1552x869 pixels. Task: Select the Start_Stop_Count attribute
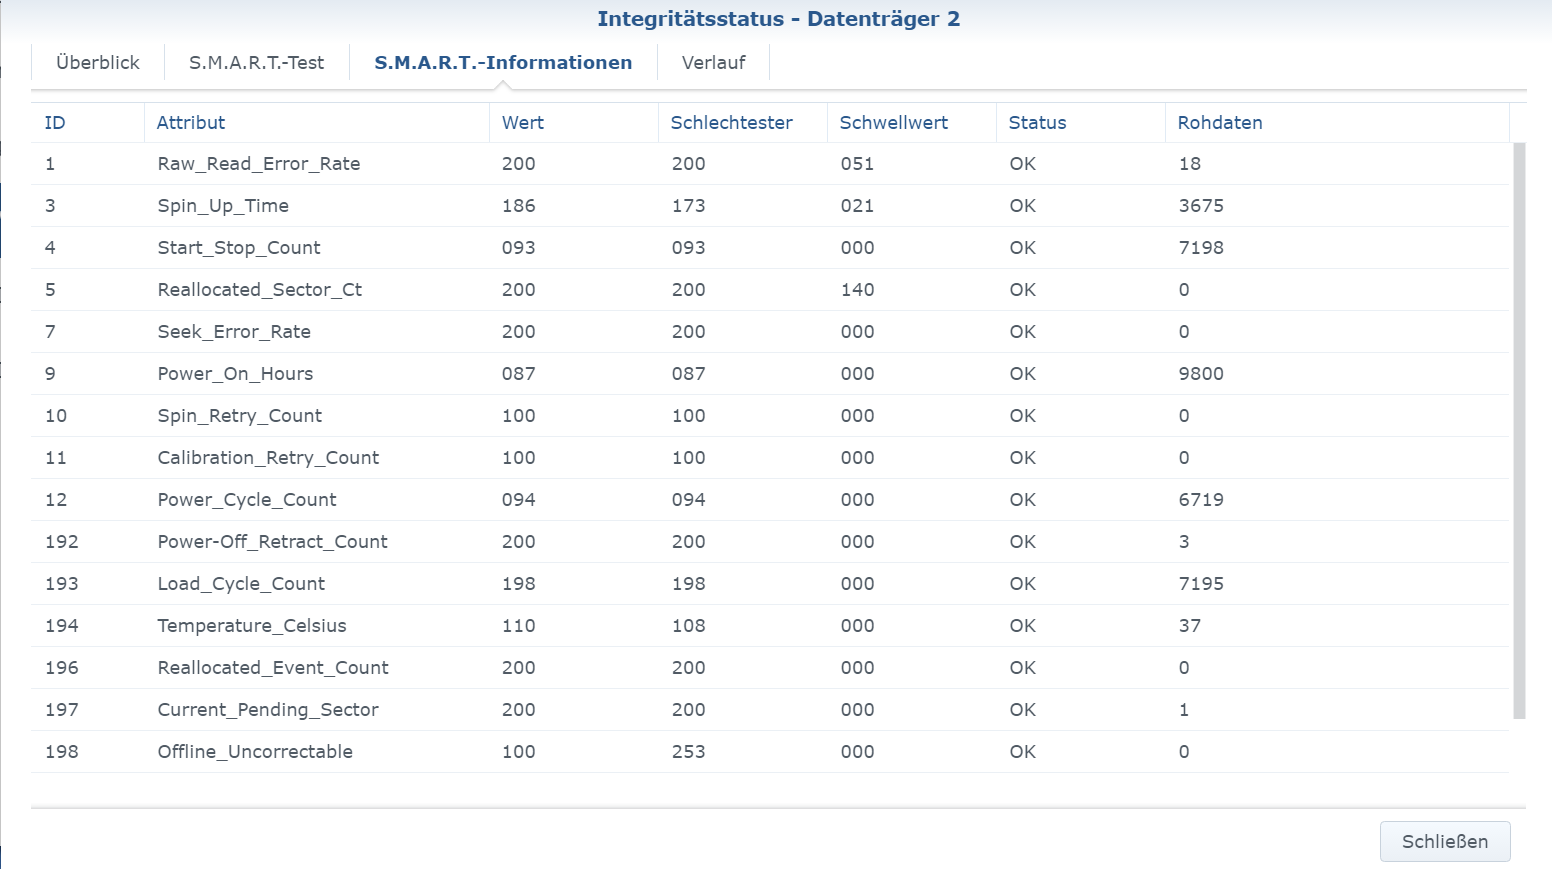click(239, 248)
